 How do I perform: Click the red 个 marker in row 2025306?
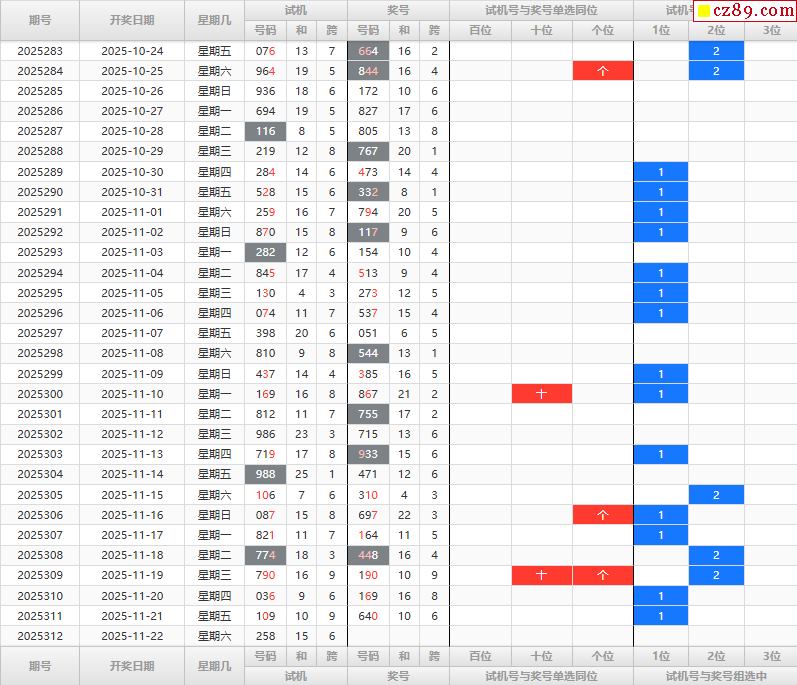(x=602, y=515)
